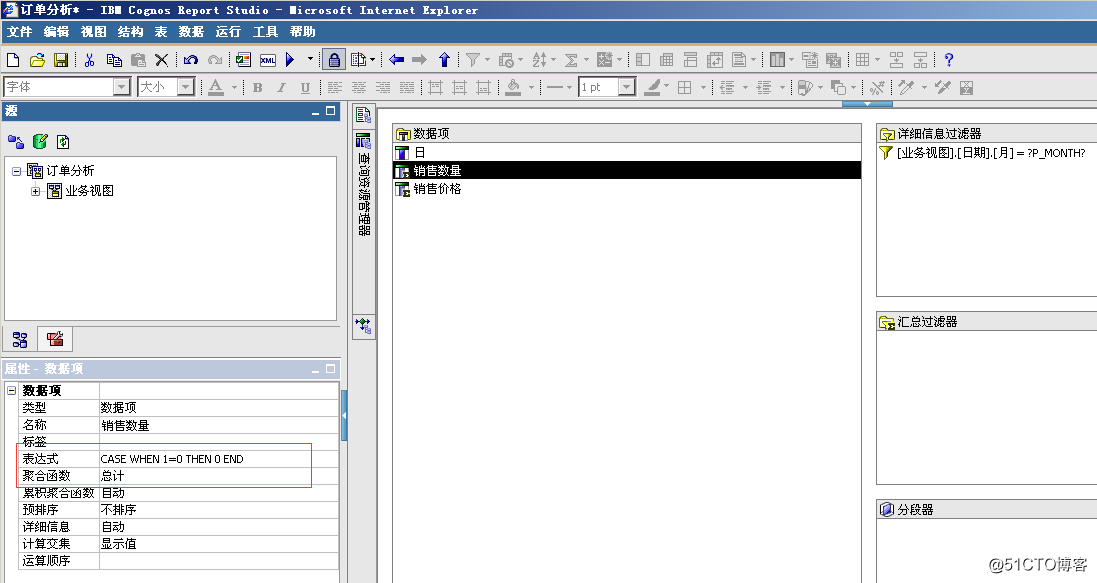Click the chart bars toolbar icon
The image size is (1097, 583).
tap(777, 60)
